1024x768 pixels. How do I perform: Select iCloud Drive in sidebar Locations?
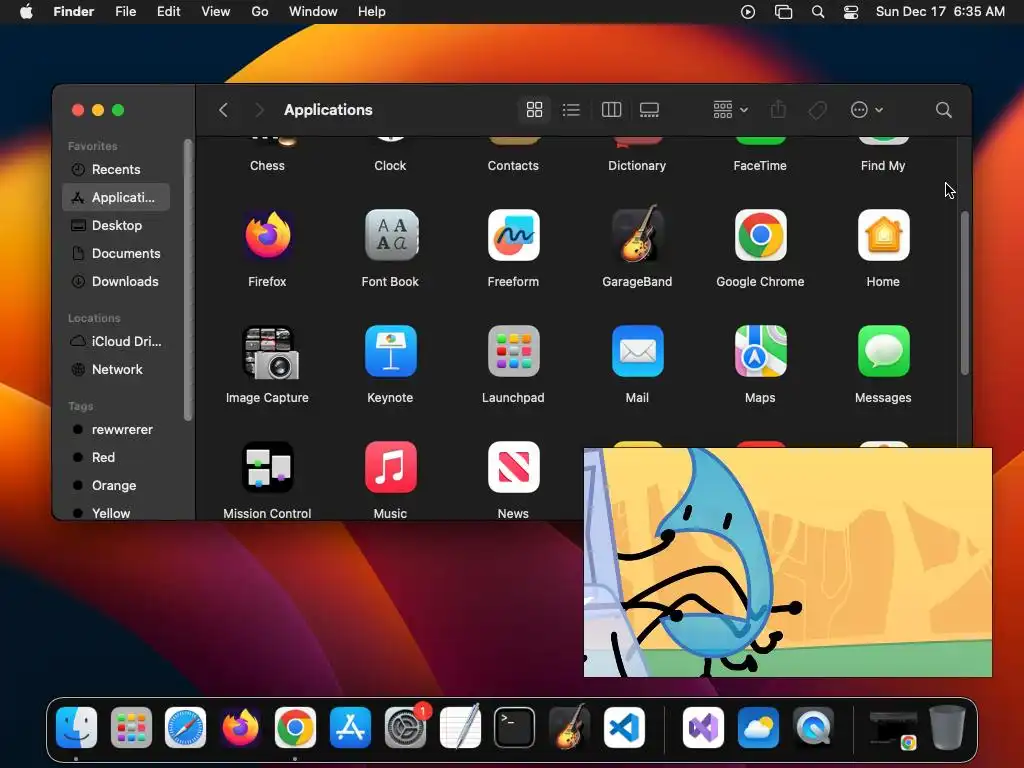[x=116, y=341]
